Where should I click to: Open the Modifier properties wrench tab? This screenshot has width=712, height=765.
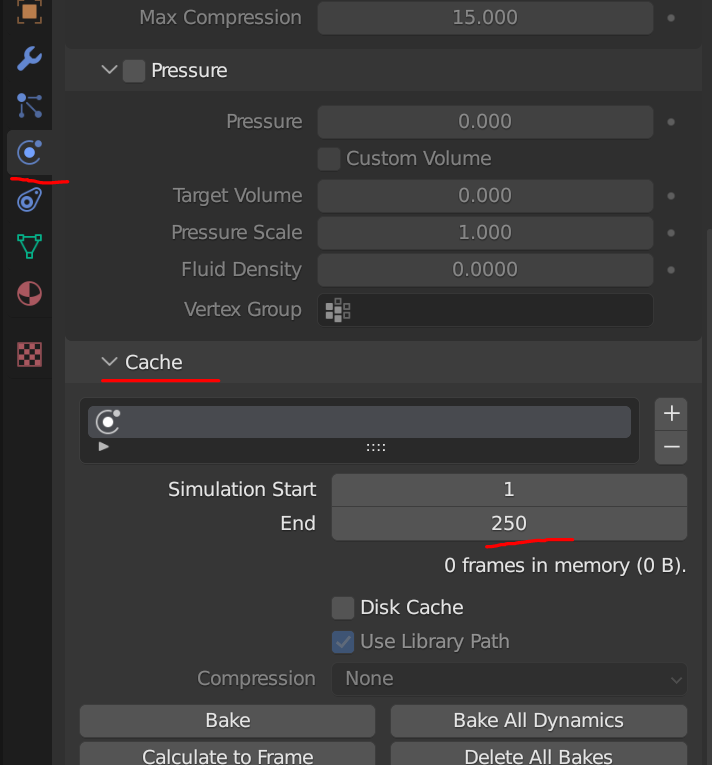(29, 58)
